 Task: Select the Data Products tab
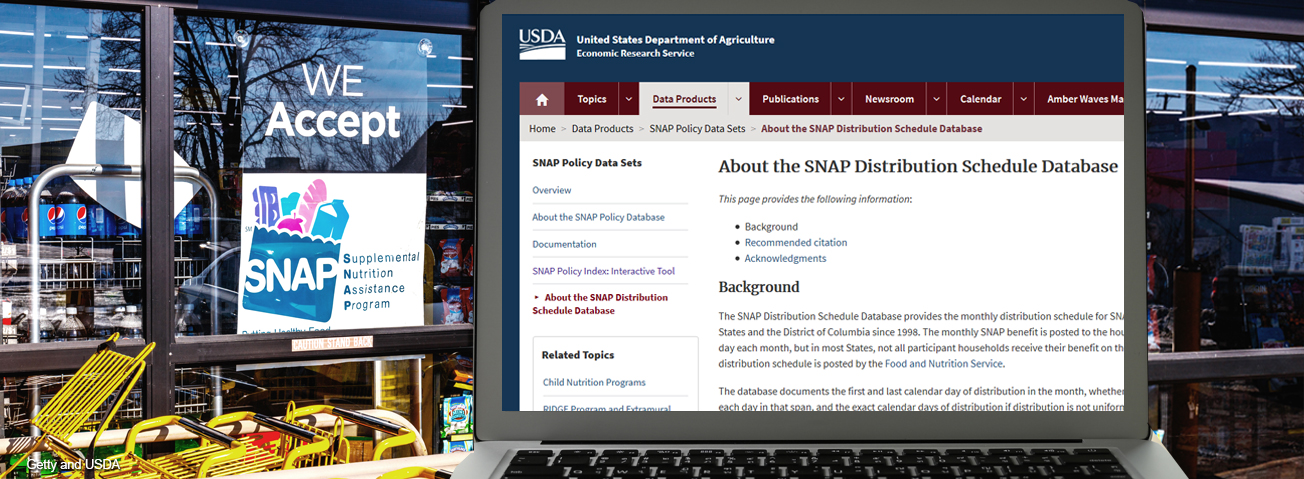click(684, 99)
